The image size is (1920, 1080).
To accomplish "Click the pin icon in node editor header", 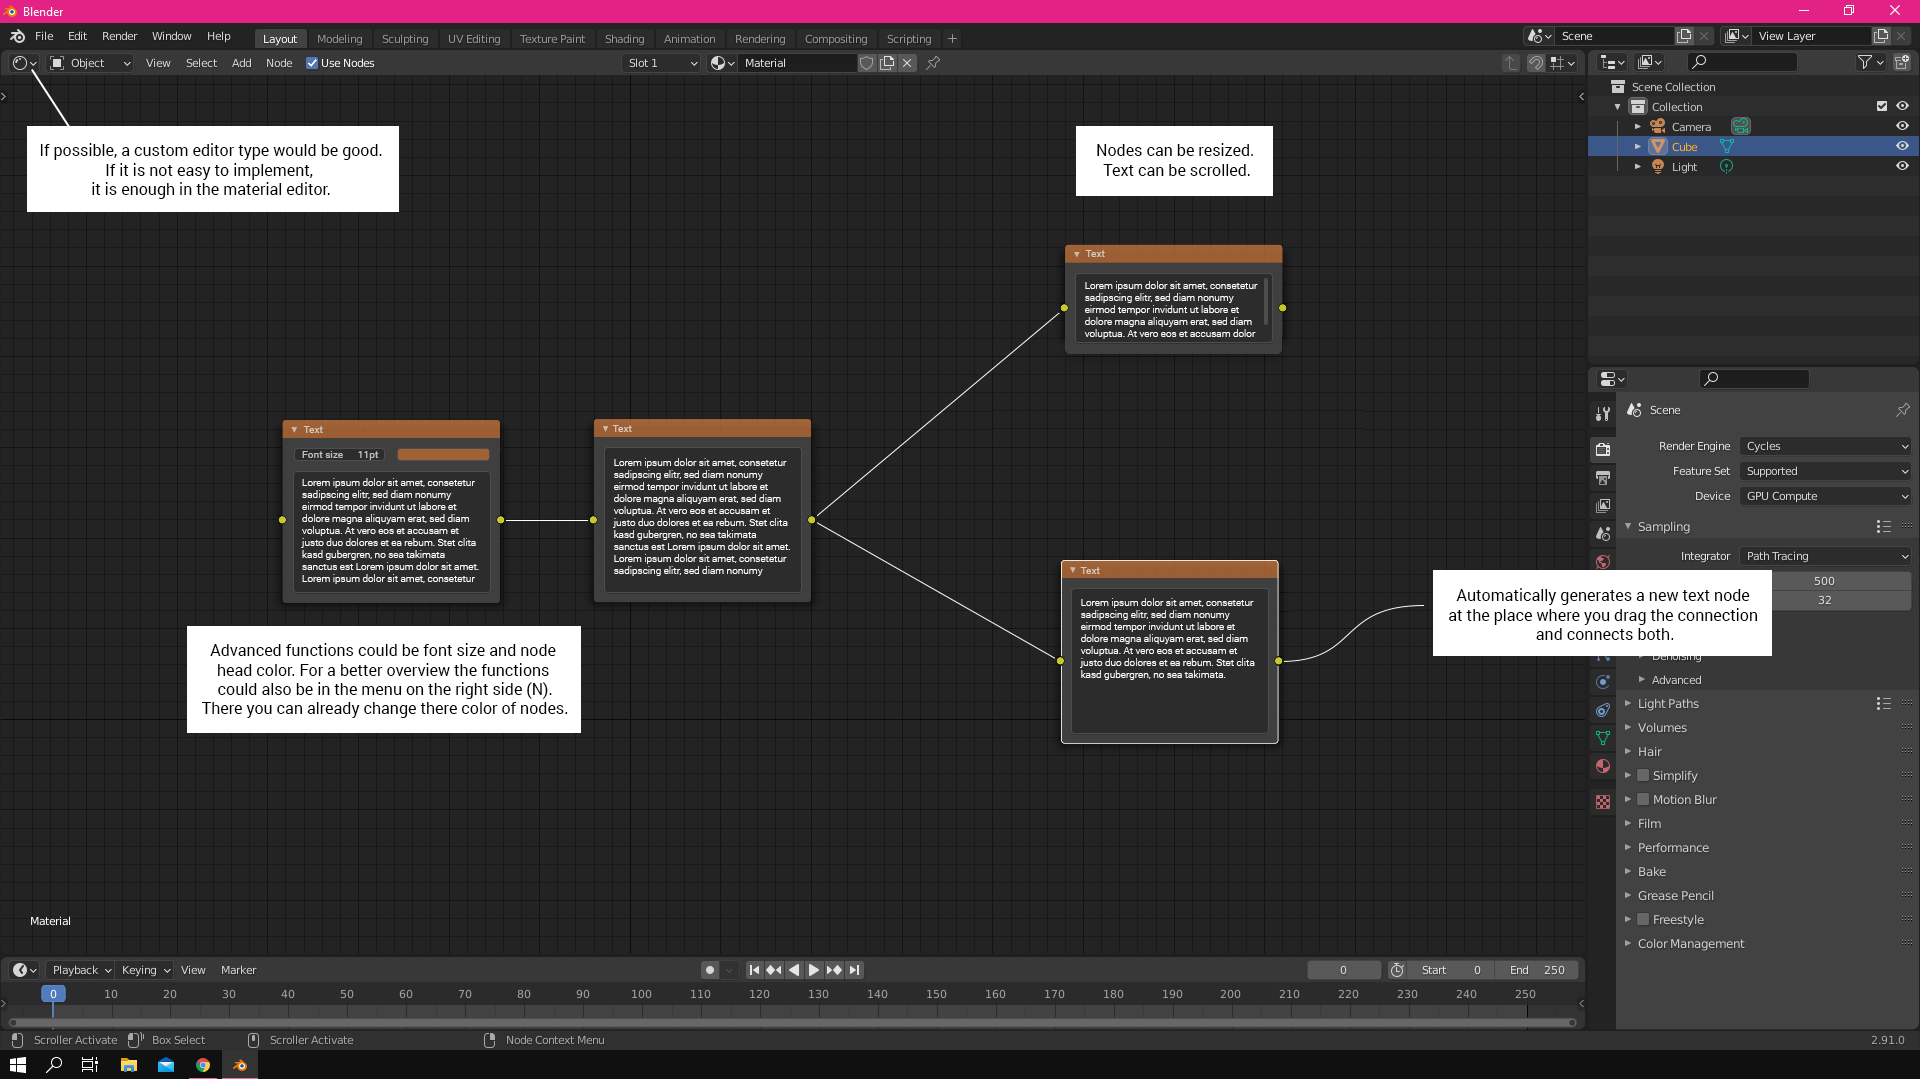I will click(x=933, y=63).
